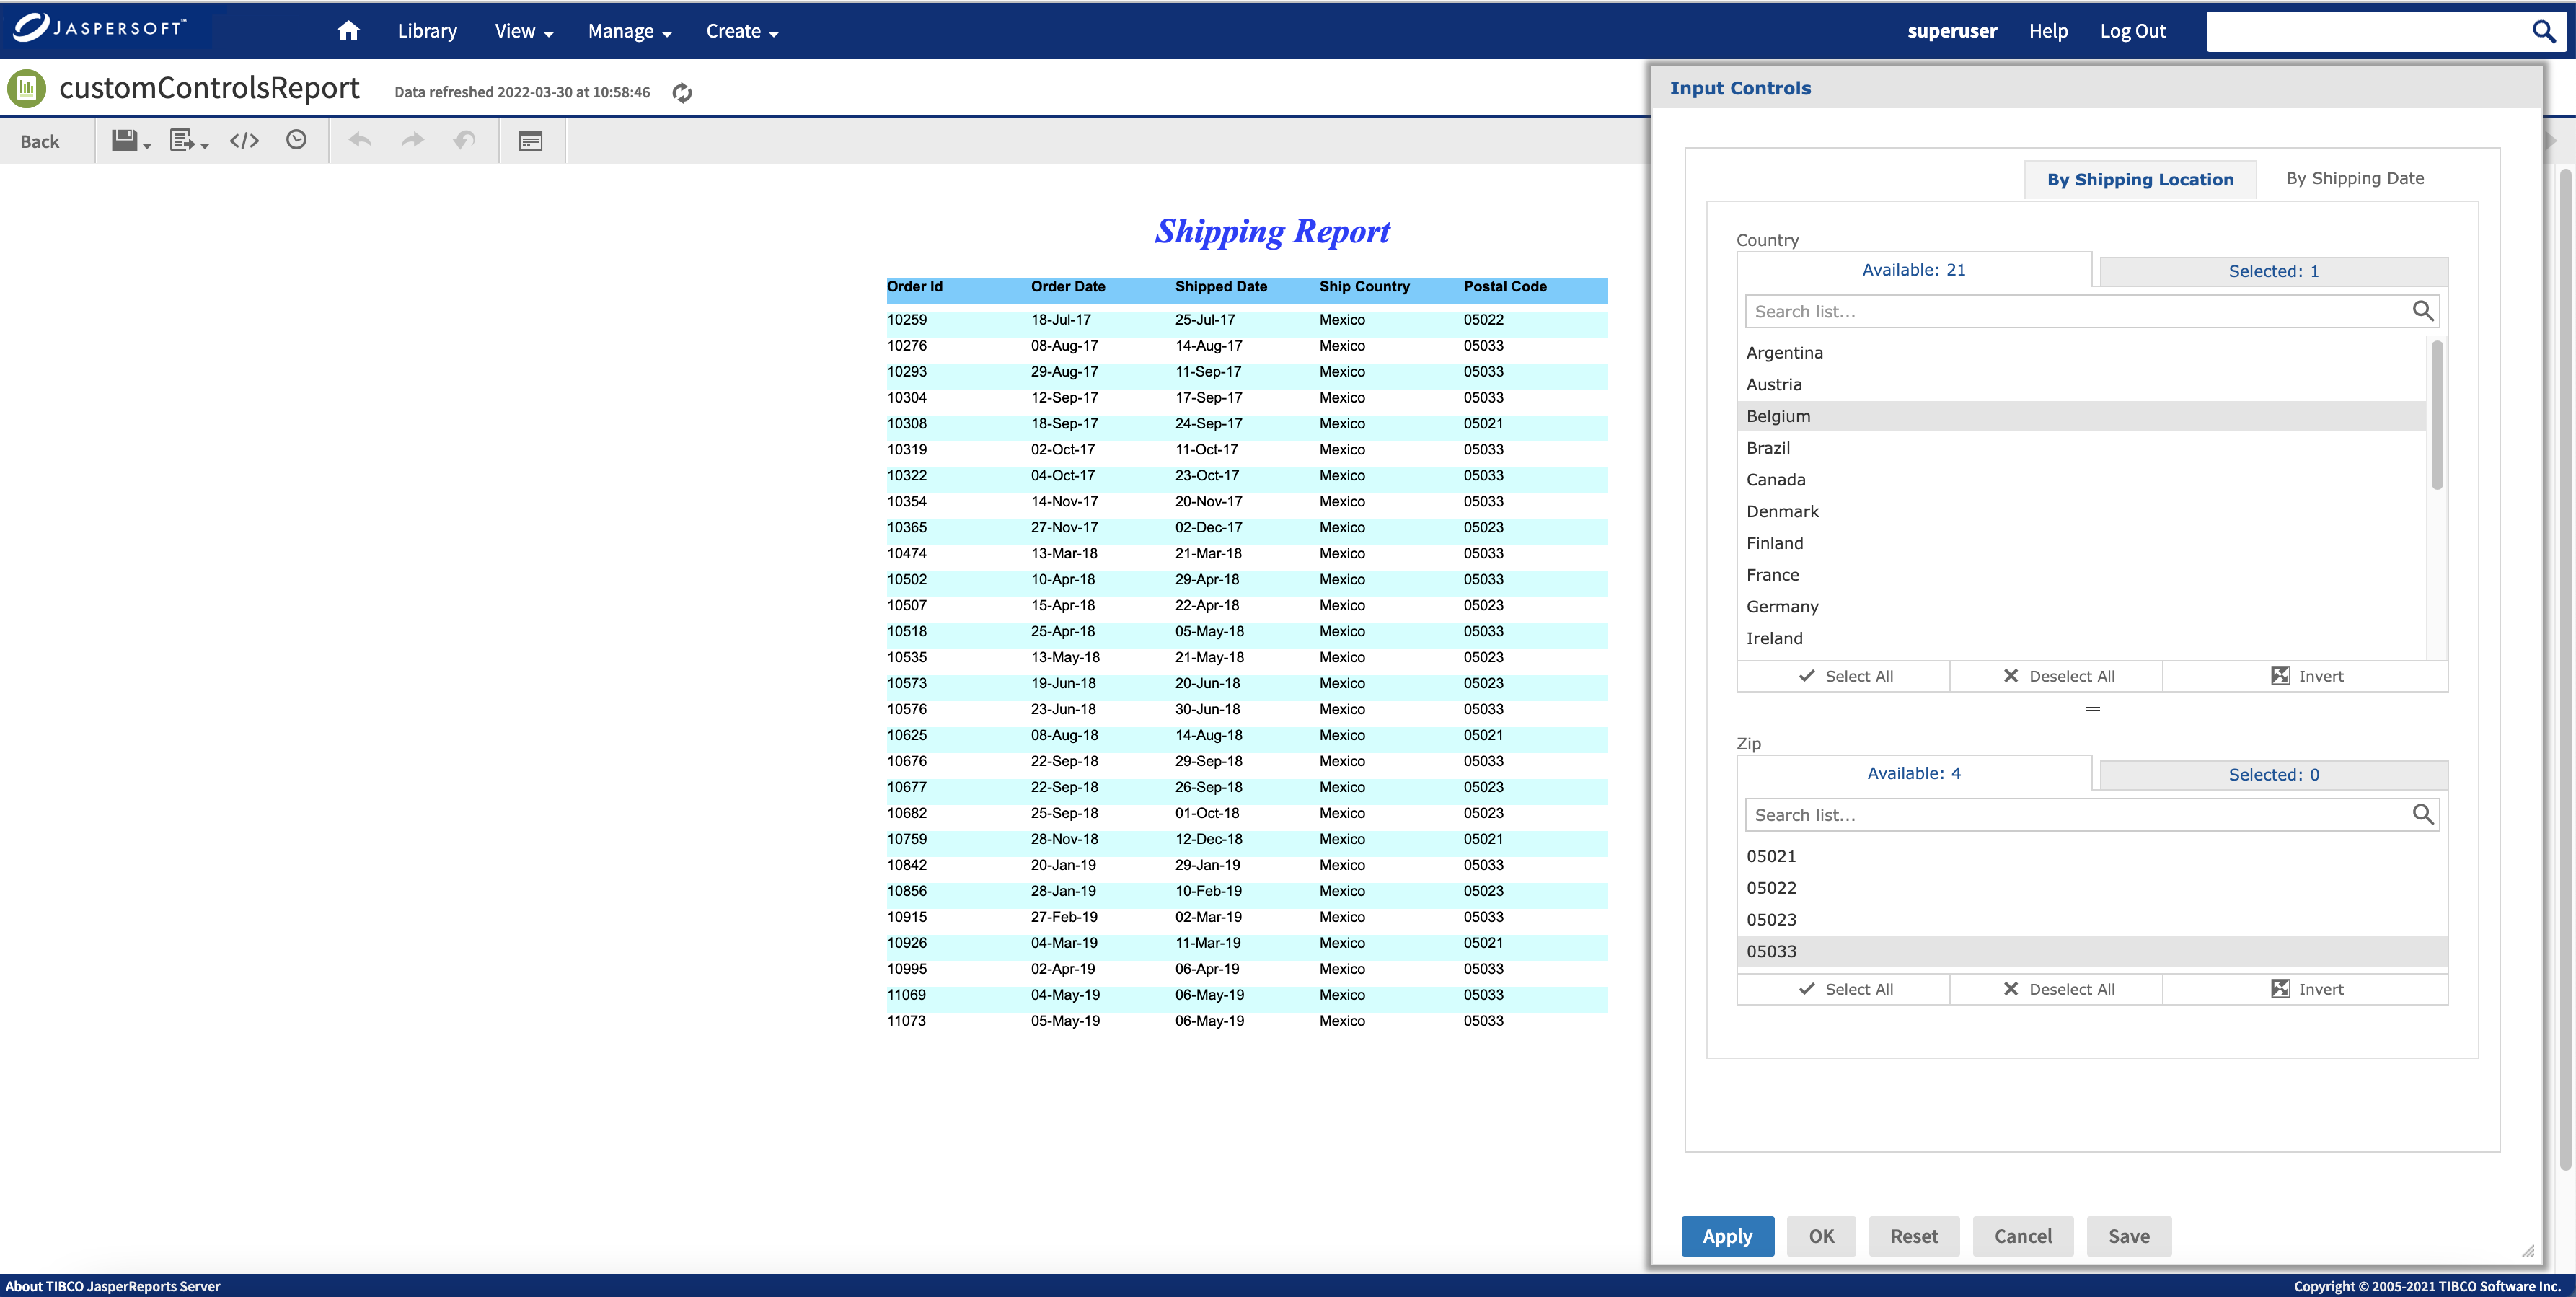Select France in the Country list
The width and height of the screenshot is (2576, 1297).
coord(2082,575)
